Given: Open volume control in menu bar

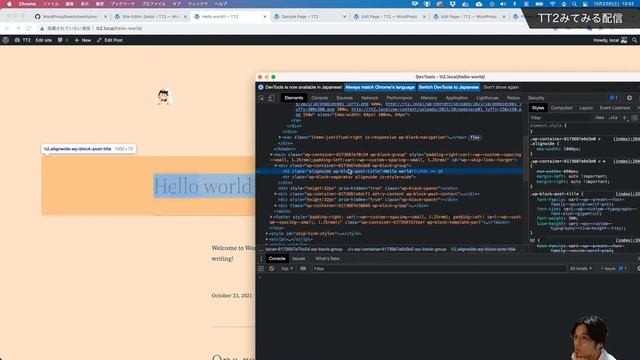Looking at the screenshot, I should pyautogui.click(x=503, y=4).
